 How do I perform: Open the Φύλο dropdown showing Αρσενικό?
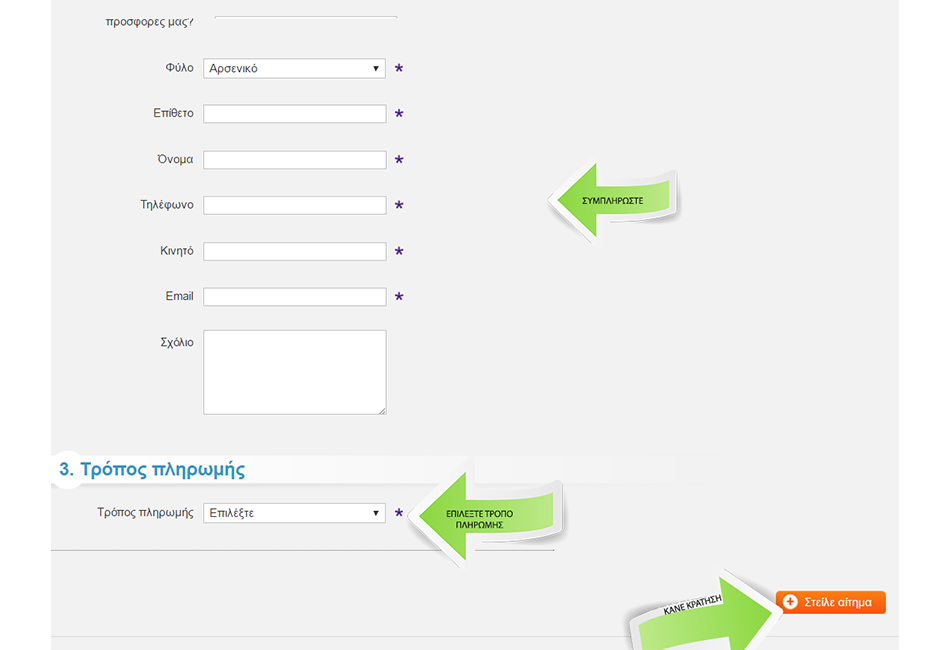point(294,69)
